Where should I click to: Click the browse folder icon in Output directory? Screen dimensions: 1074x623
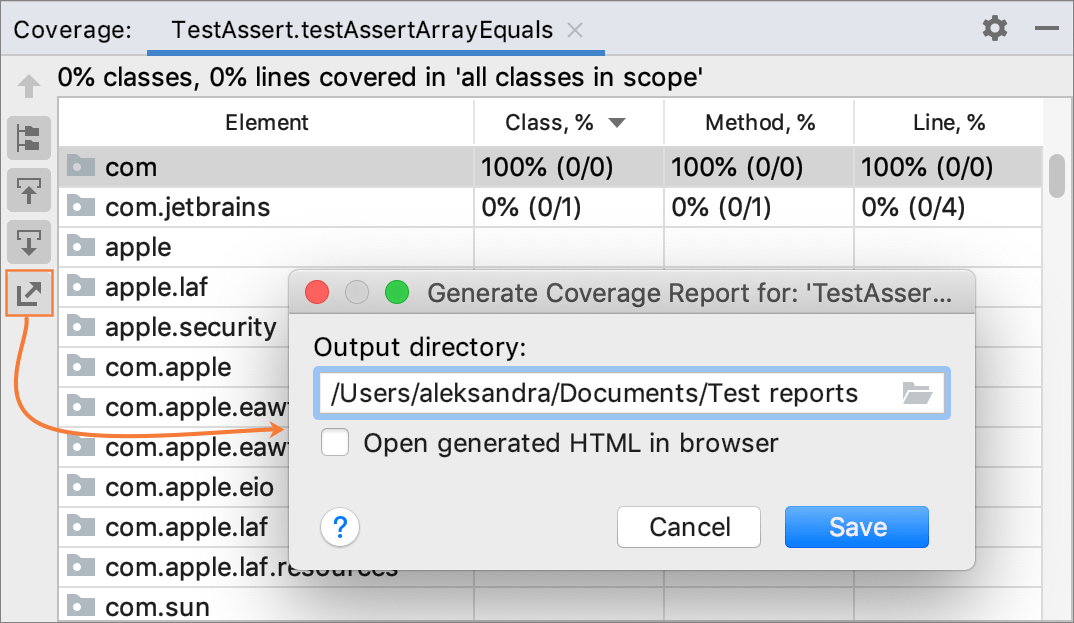[x=917, y=393]
